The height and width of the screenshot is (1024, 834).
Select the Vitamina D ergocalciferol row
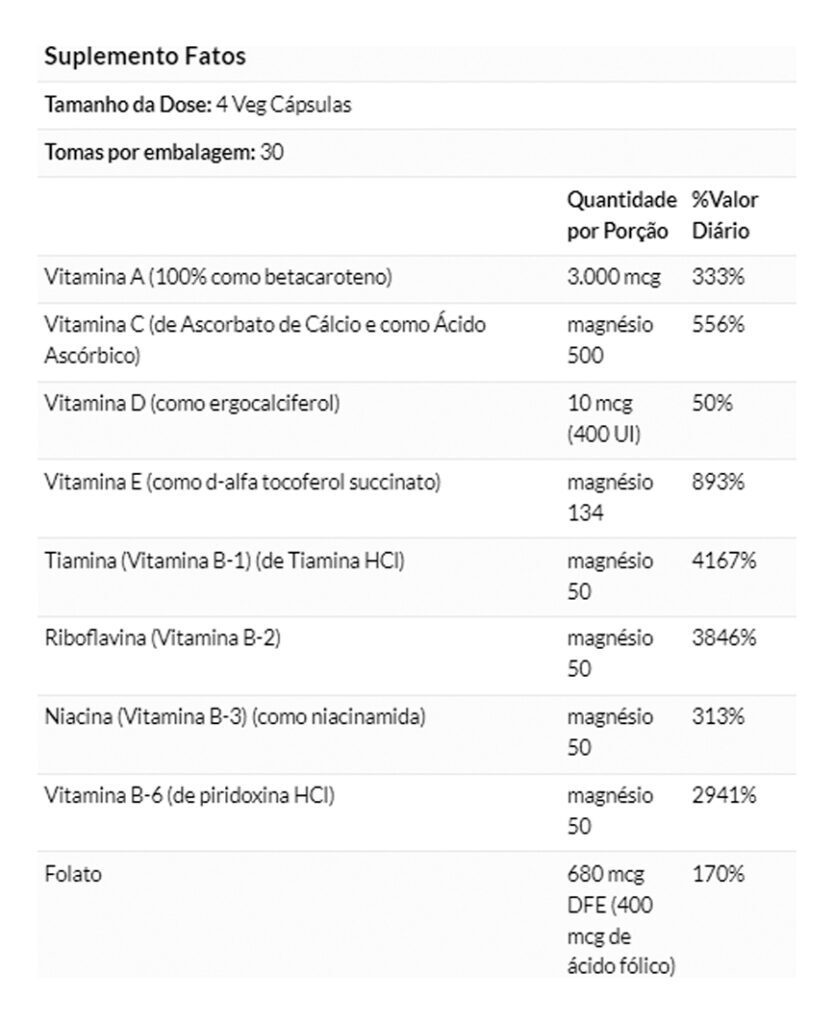click(x=417, y=421)
